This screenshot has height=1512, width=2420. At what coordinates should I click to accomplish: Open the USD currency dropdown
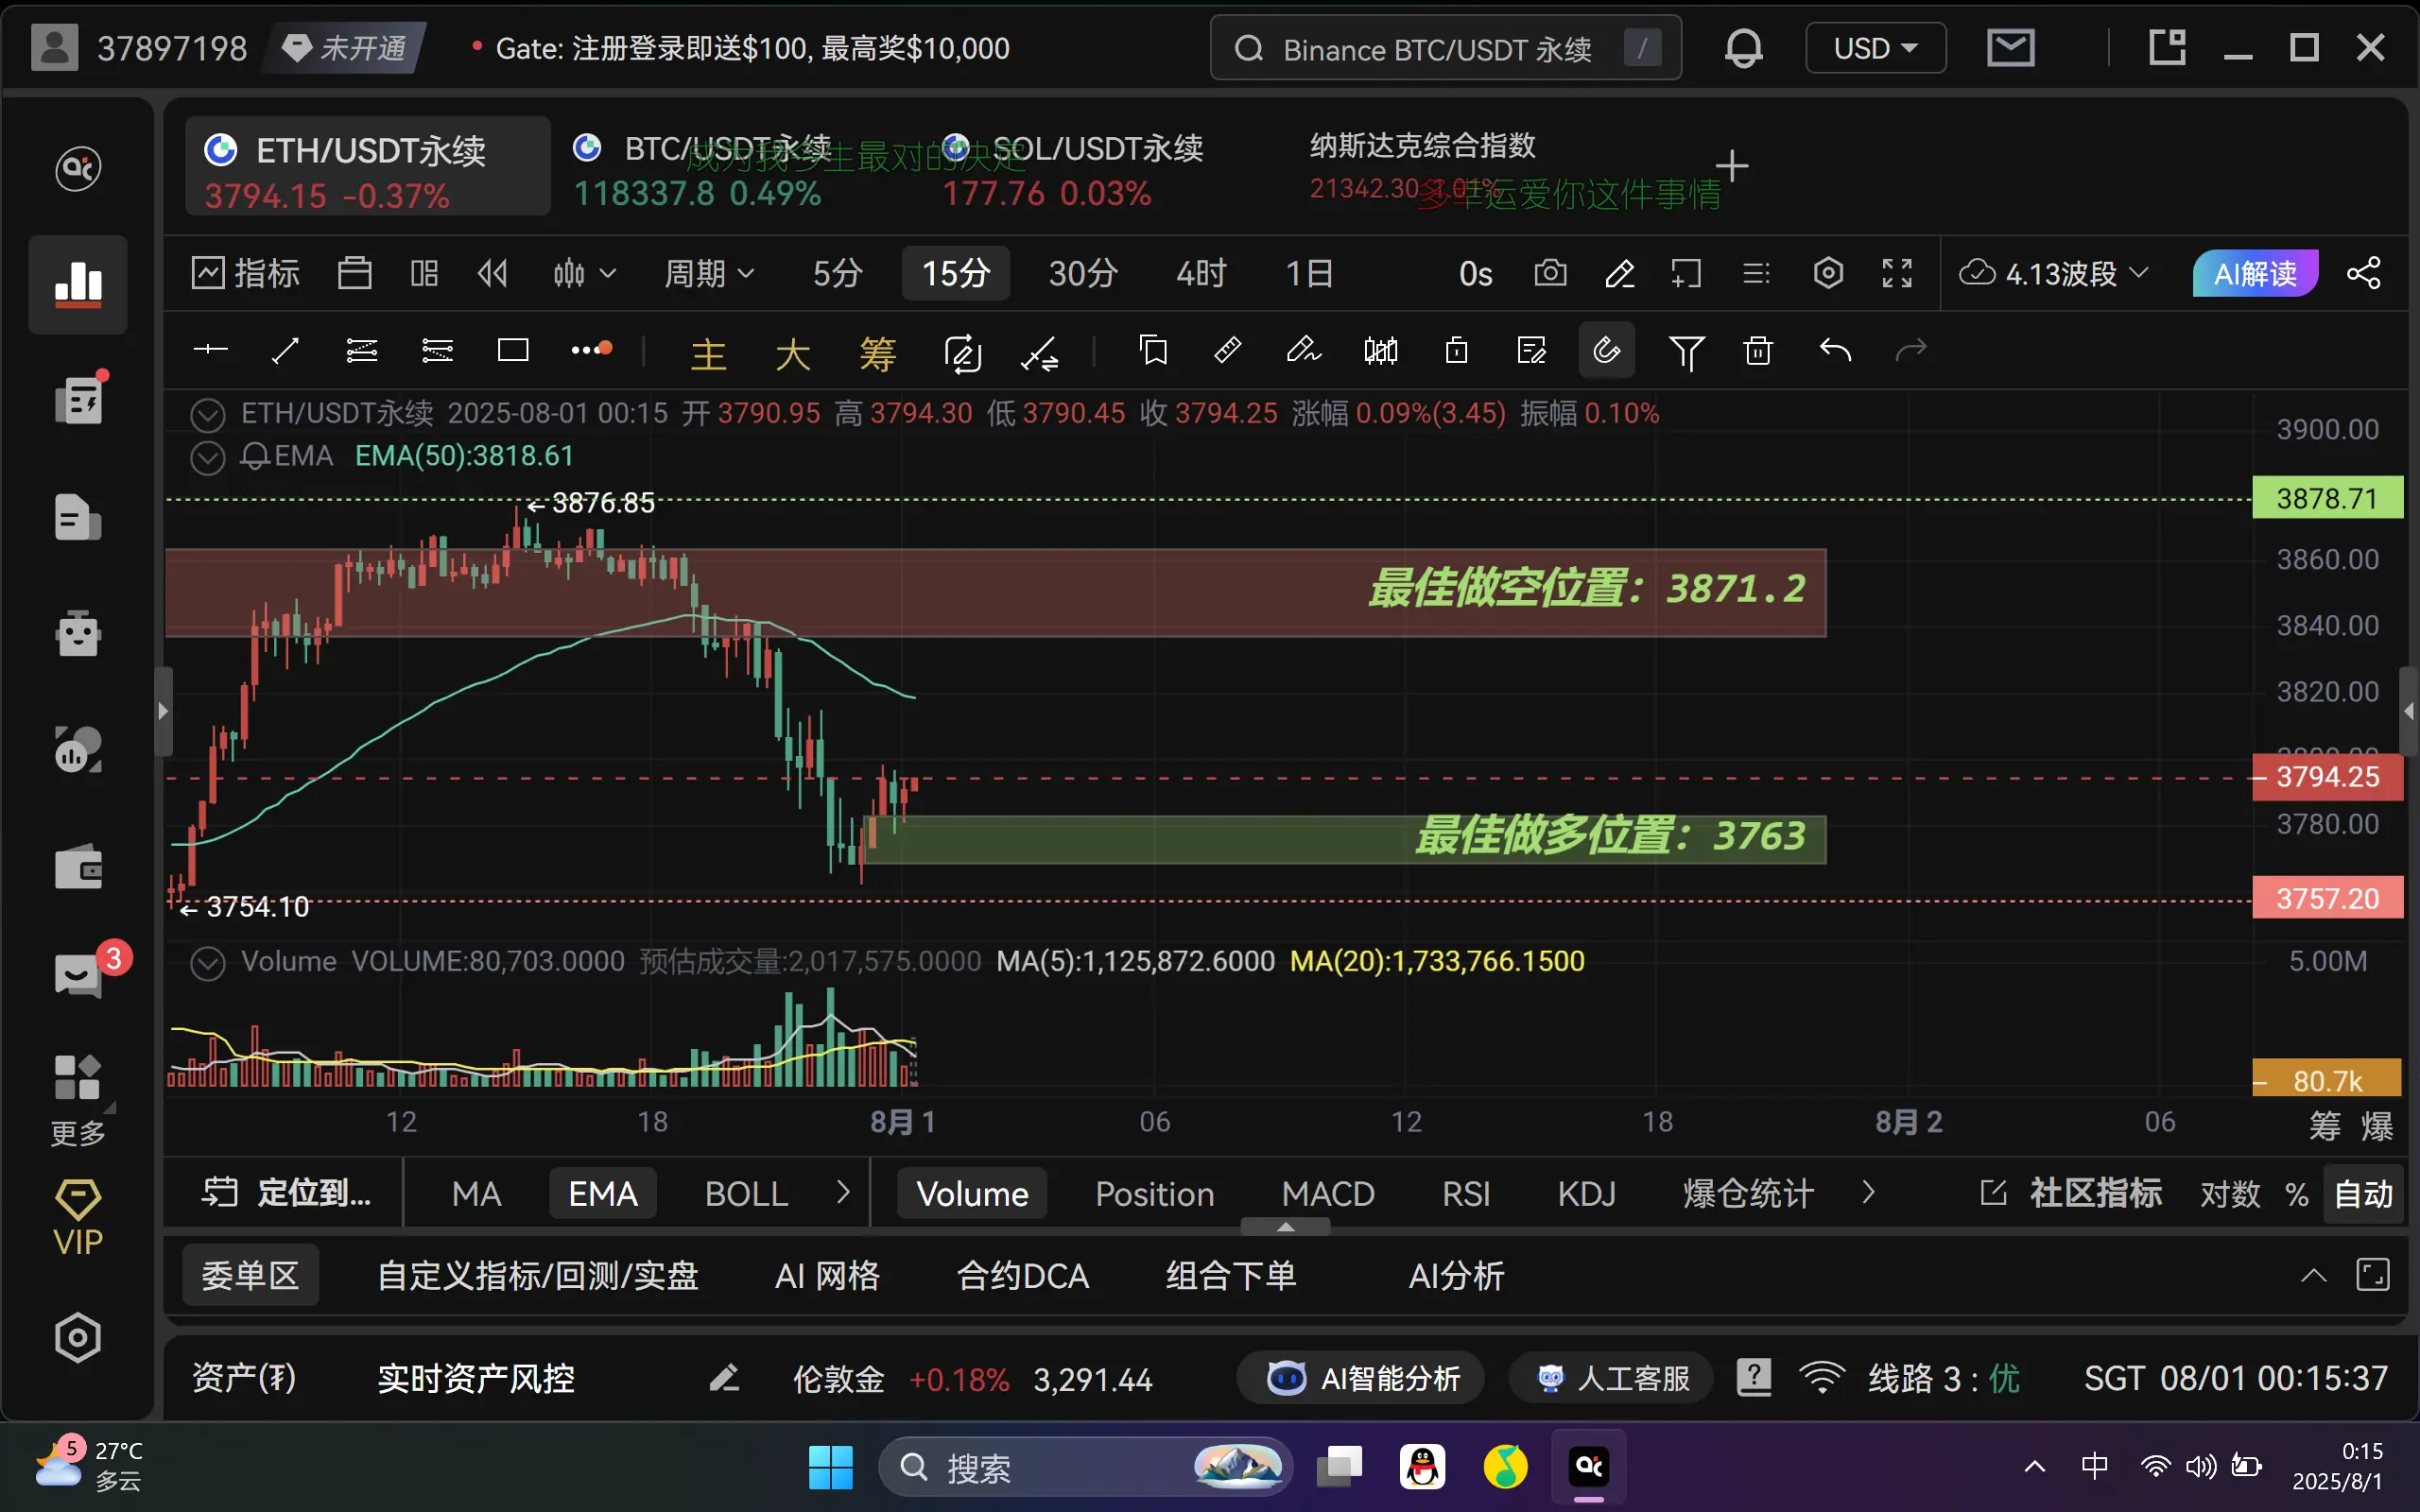pyautogui.click(x=1875, y=48)
